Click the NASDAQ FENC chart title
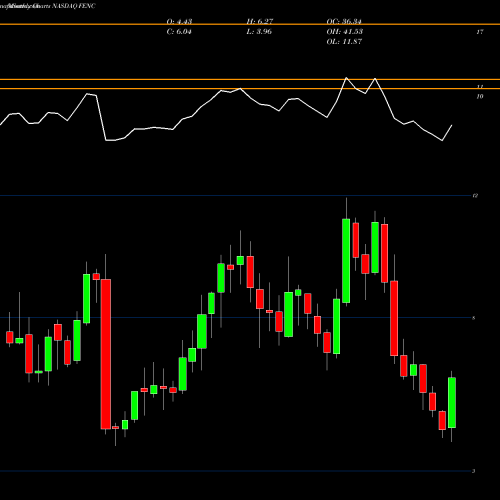500x500 pixels. pyautogui.click(x=74, y=6)
